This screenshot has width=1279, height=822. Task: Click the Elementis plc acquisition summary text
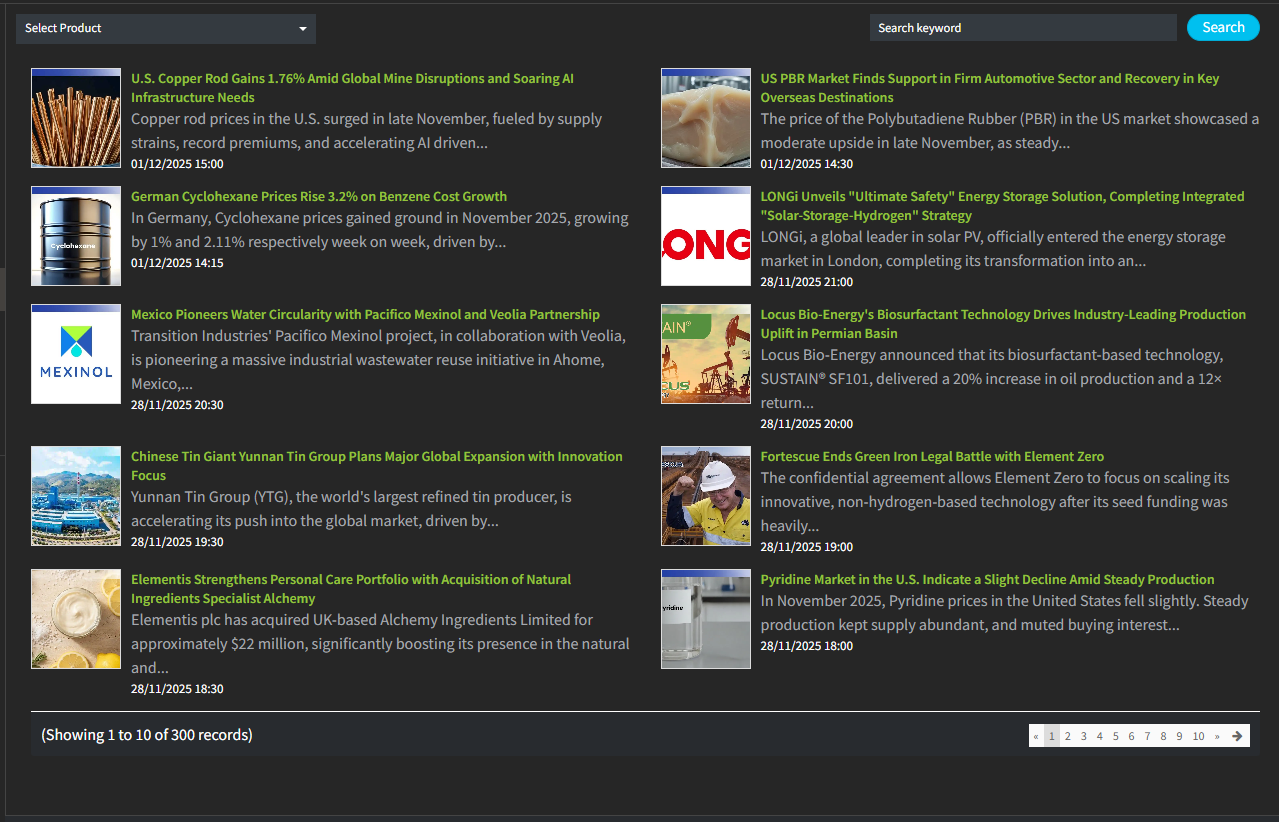[x=380, y=643]
